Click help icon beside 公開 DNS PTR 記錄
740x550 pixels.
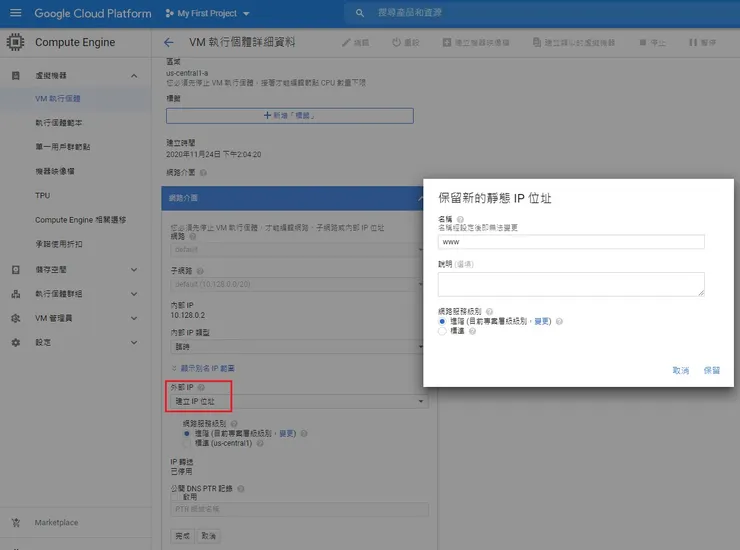point(241,489)
